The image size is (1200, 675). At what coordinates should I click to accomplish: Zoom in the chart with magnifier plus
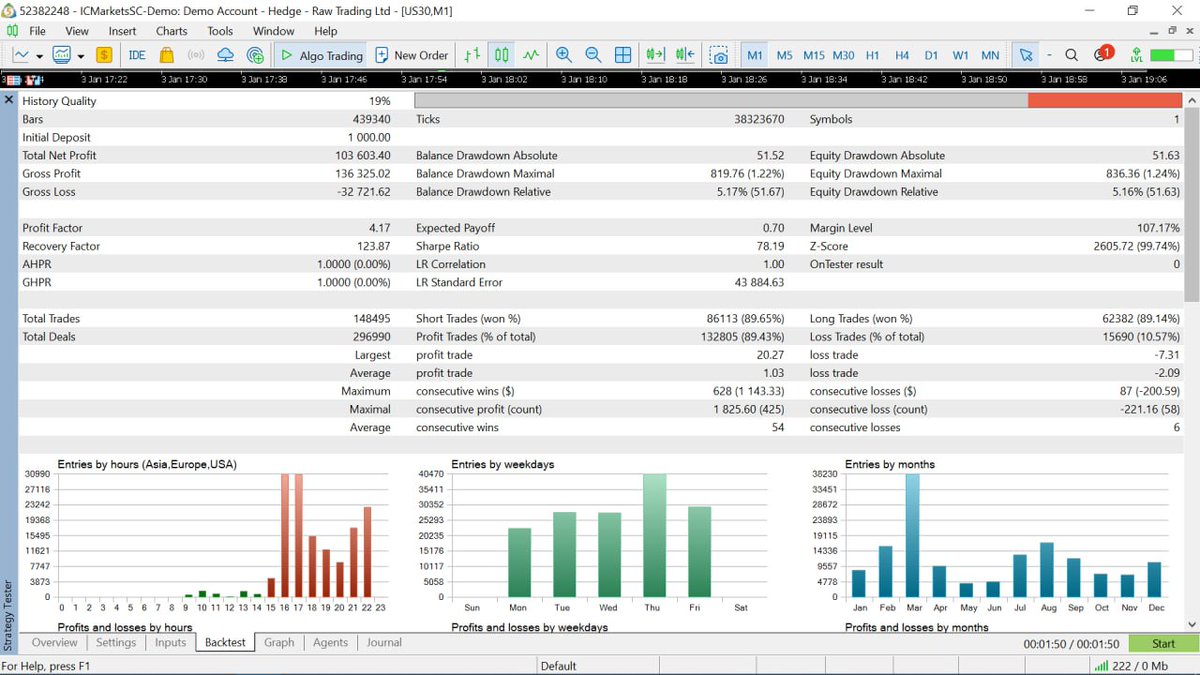(x=564, y=55)
